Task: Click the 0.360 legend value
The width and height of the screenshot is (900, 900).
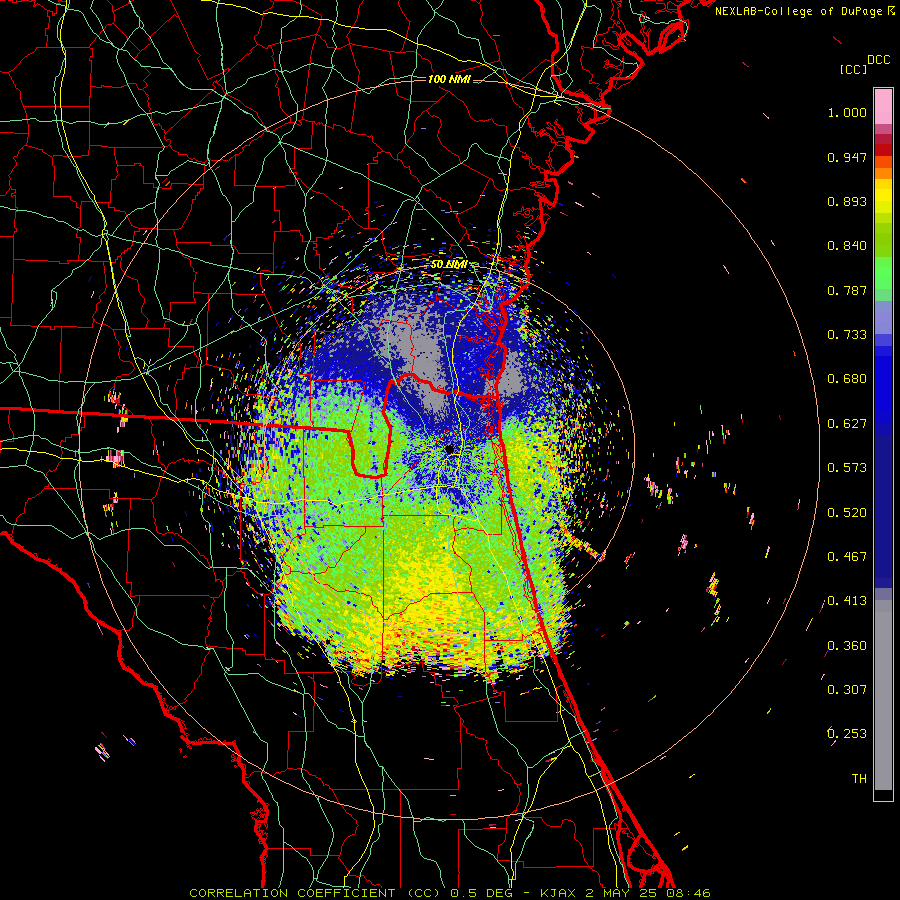Action: tap(847, 646)
